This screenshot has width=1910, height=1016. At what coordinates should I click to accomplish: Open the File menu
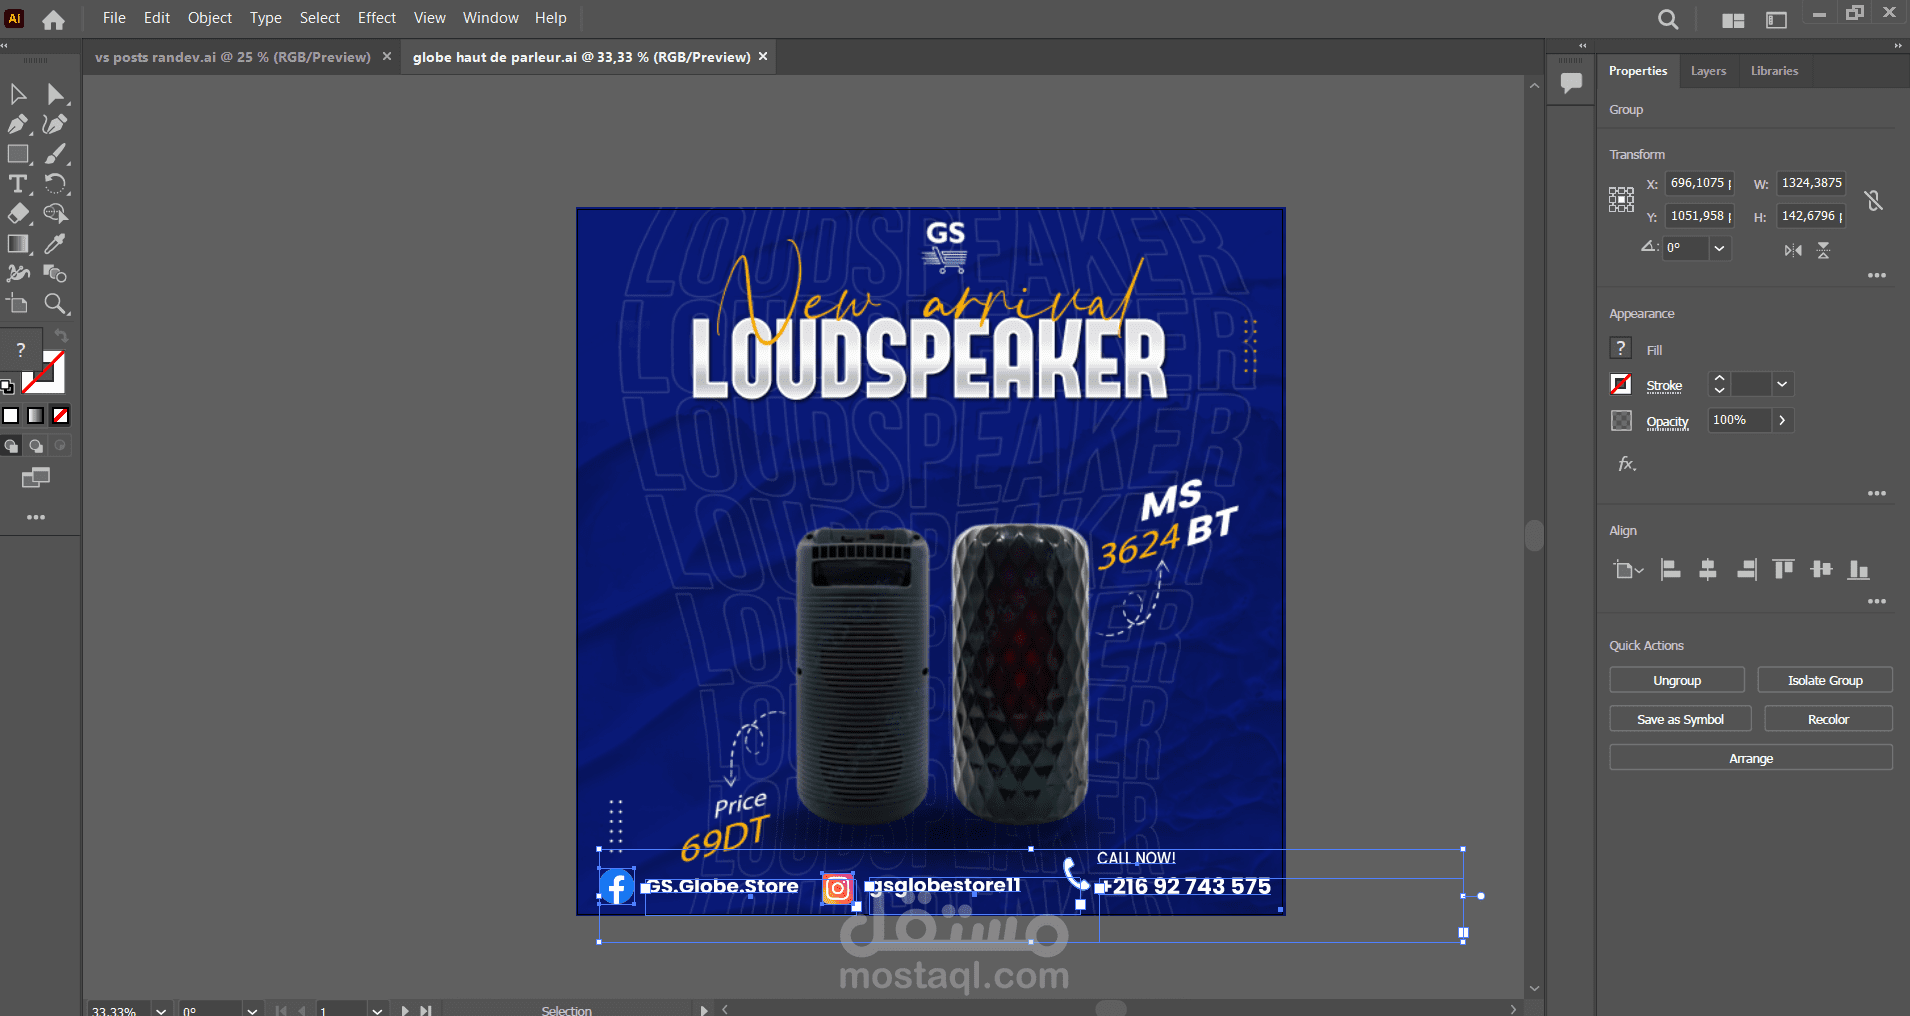coord(114,18)
